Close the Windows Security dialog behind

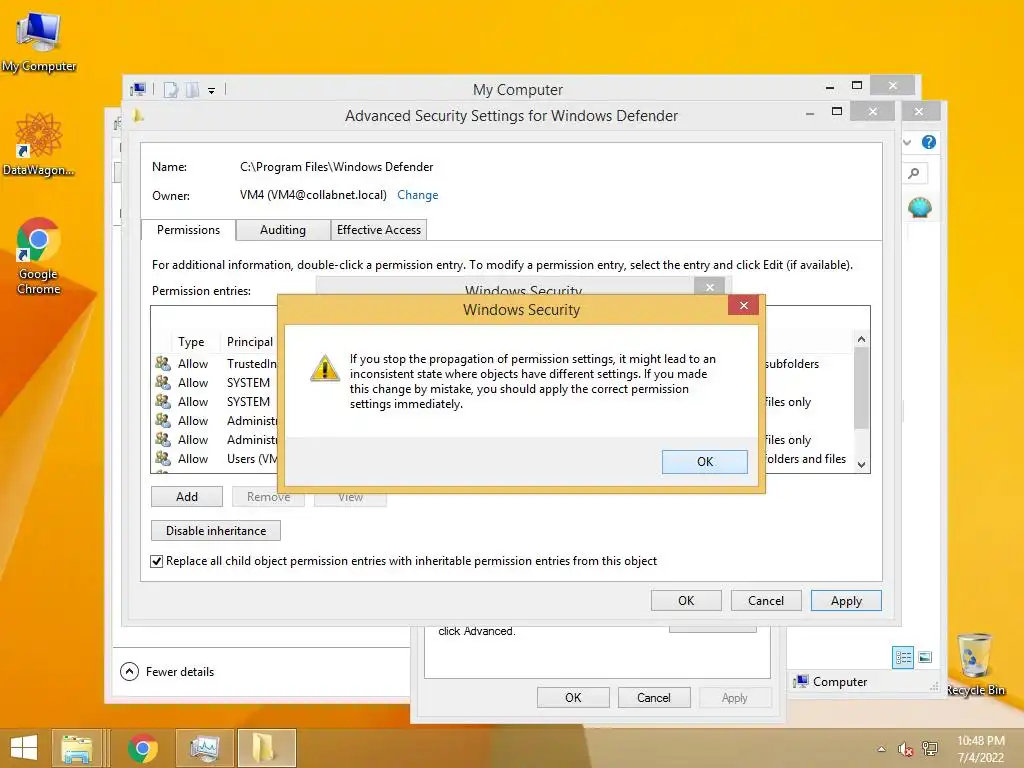point(710,286)
